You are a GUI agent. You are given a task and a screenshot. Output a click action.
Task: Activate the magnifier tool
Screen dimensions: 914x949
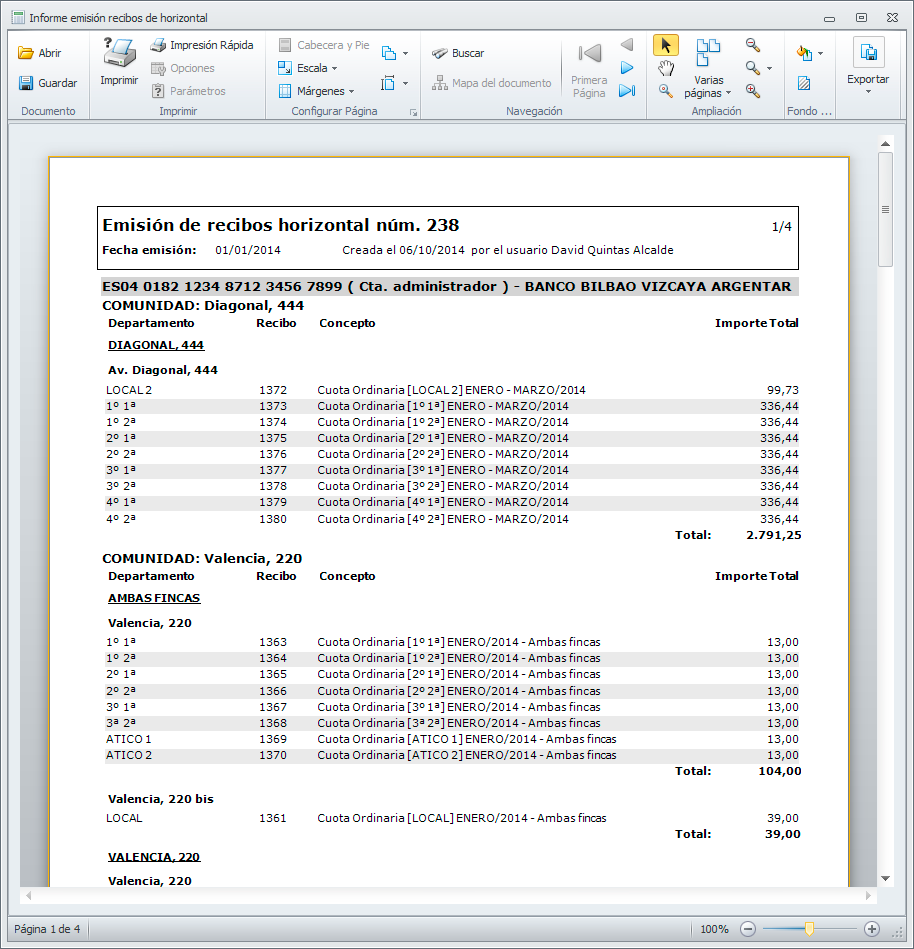pos(666,91)
